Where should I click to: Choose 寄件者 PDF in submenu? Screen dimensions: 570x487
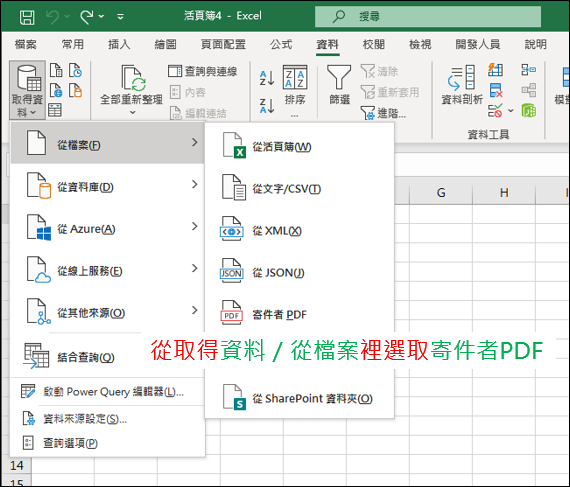[300, 313]
